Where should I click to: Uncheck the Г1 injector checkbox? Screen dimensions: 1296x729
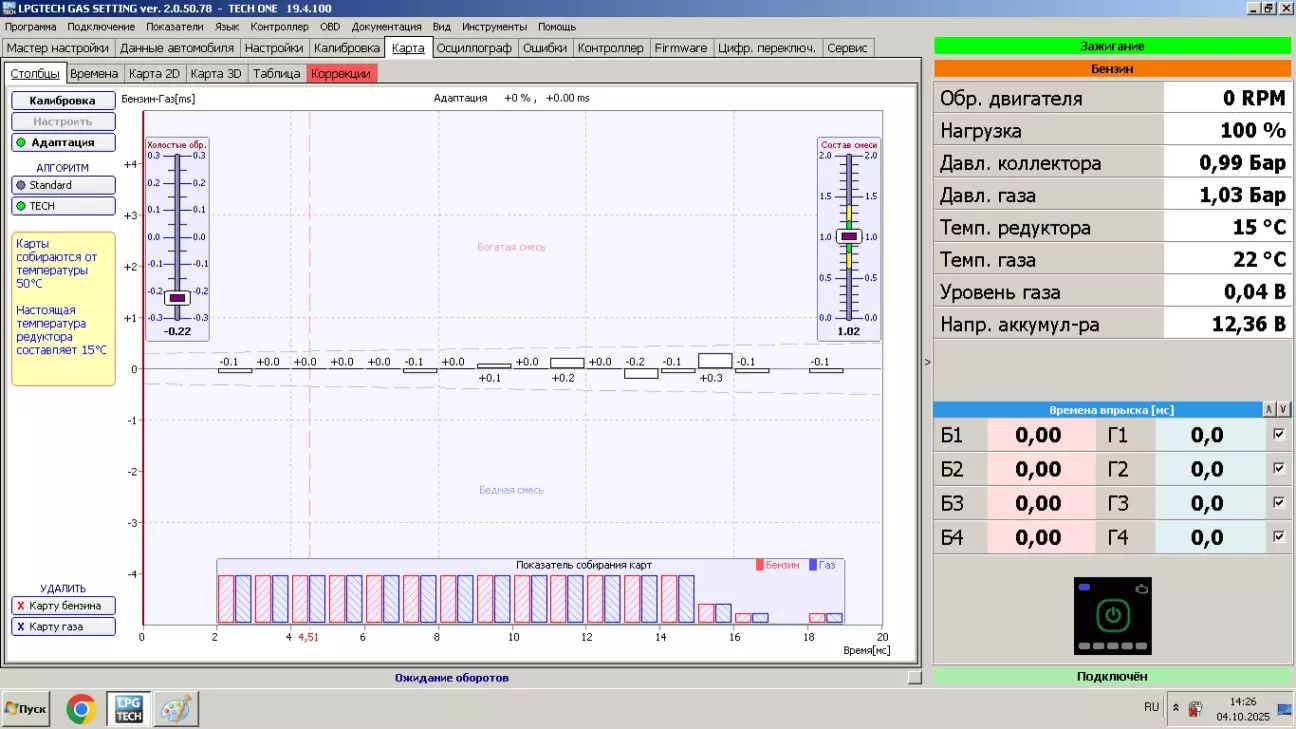point(1278,435)
